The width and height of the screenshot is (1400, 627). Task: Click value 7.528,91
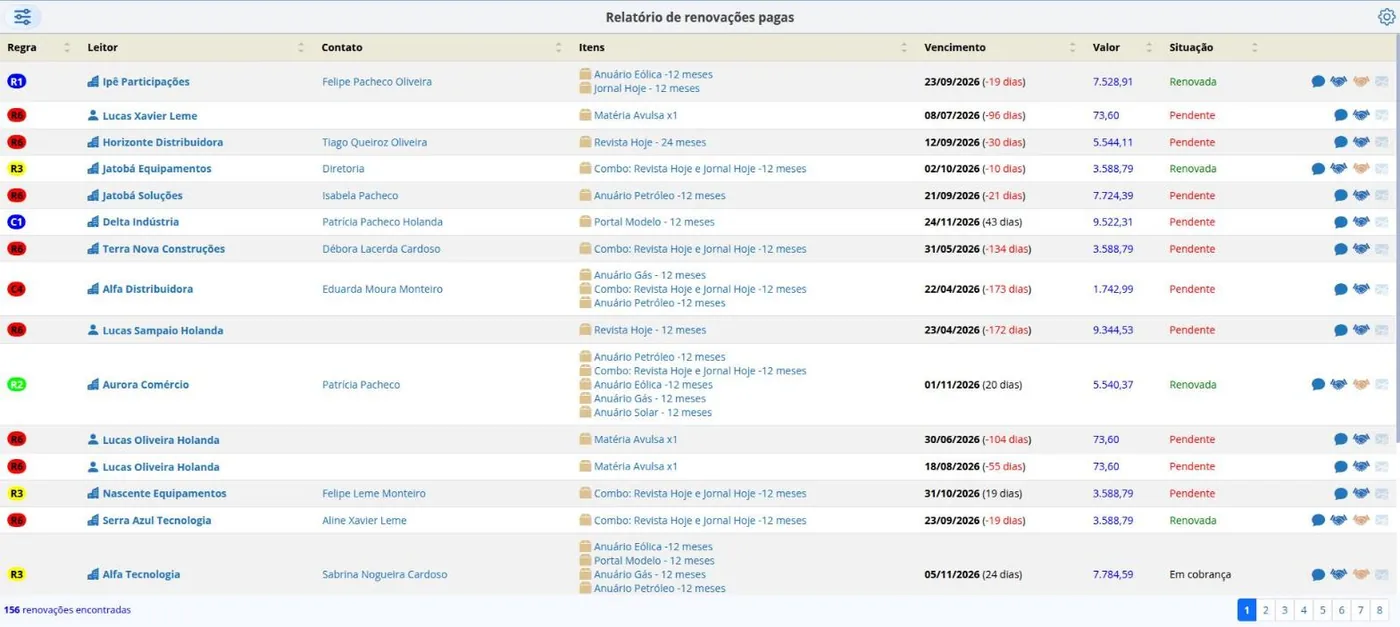coord(1113,82)
